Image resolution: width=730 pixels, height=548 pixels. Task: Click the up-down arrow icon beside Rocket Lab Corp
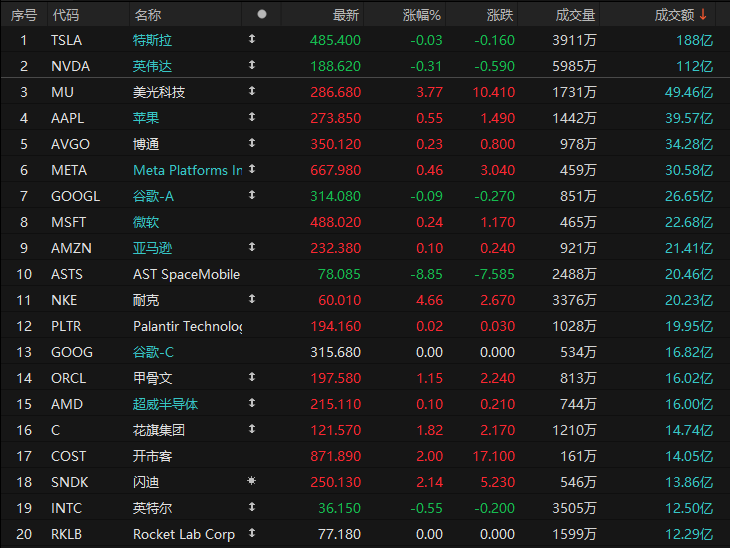[252, 533]
